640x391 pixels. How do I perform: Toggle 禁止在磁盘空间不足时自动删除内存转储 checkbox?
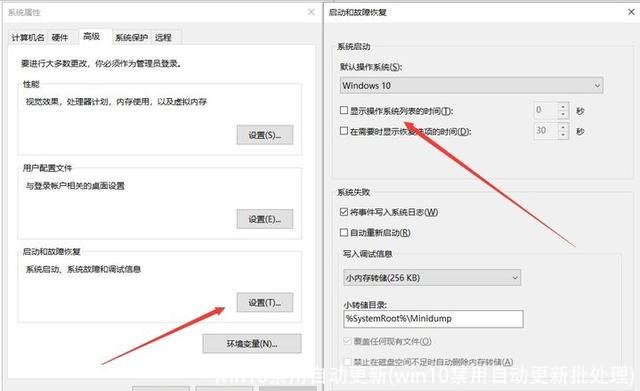(x=348, y=362)
